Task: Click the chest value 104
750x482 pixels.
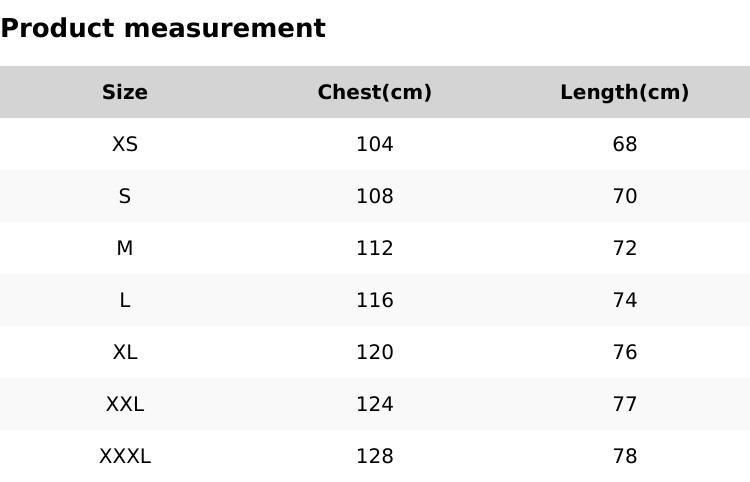Action: (375, 145)
